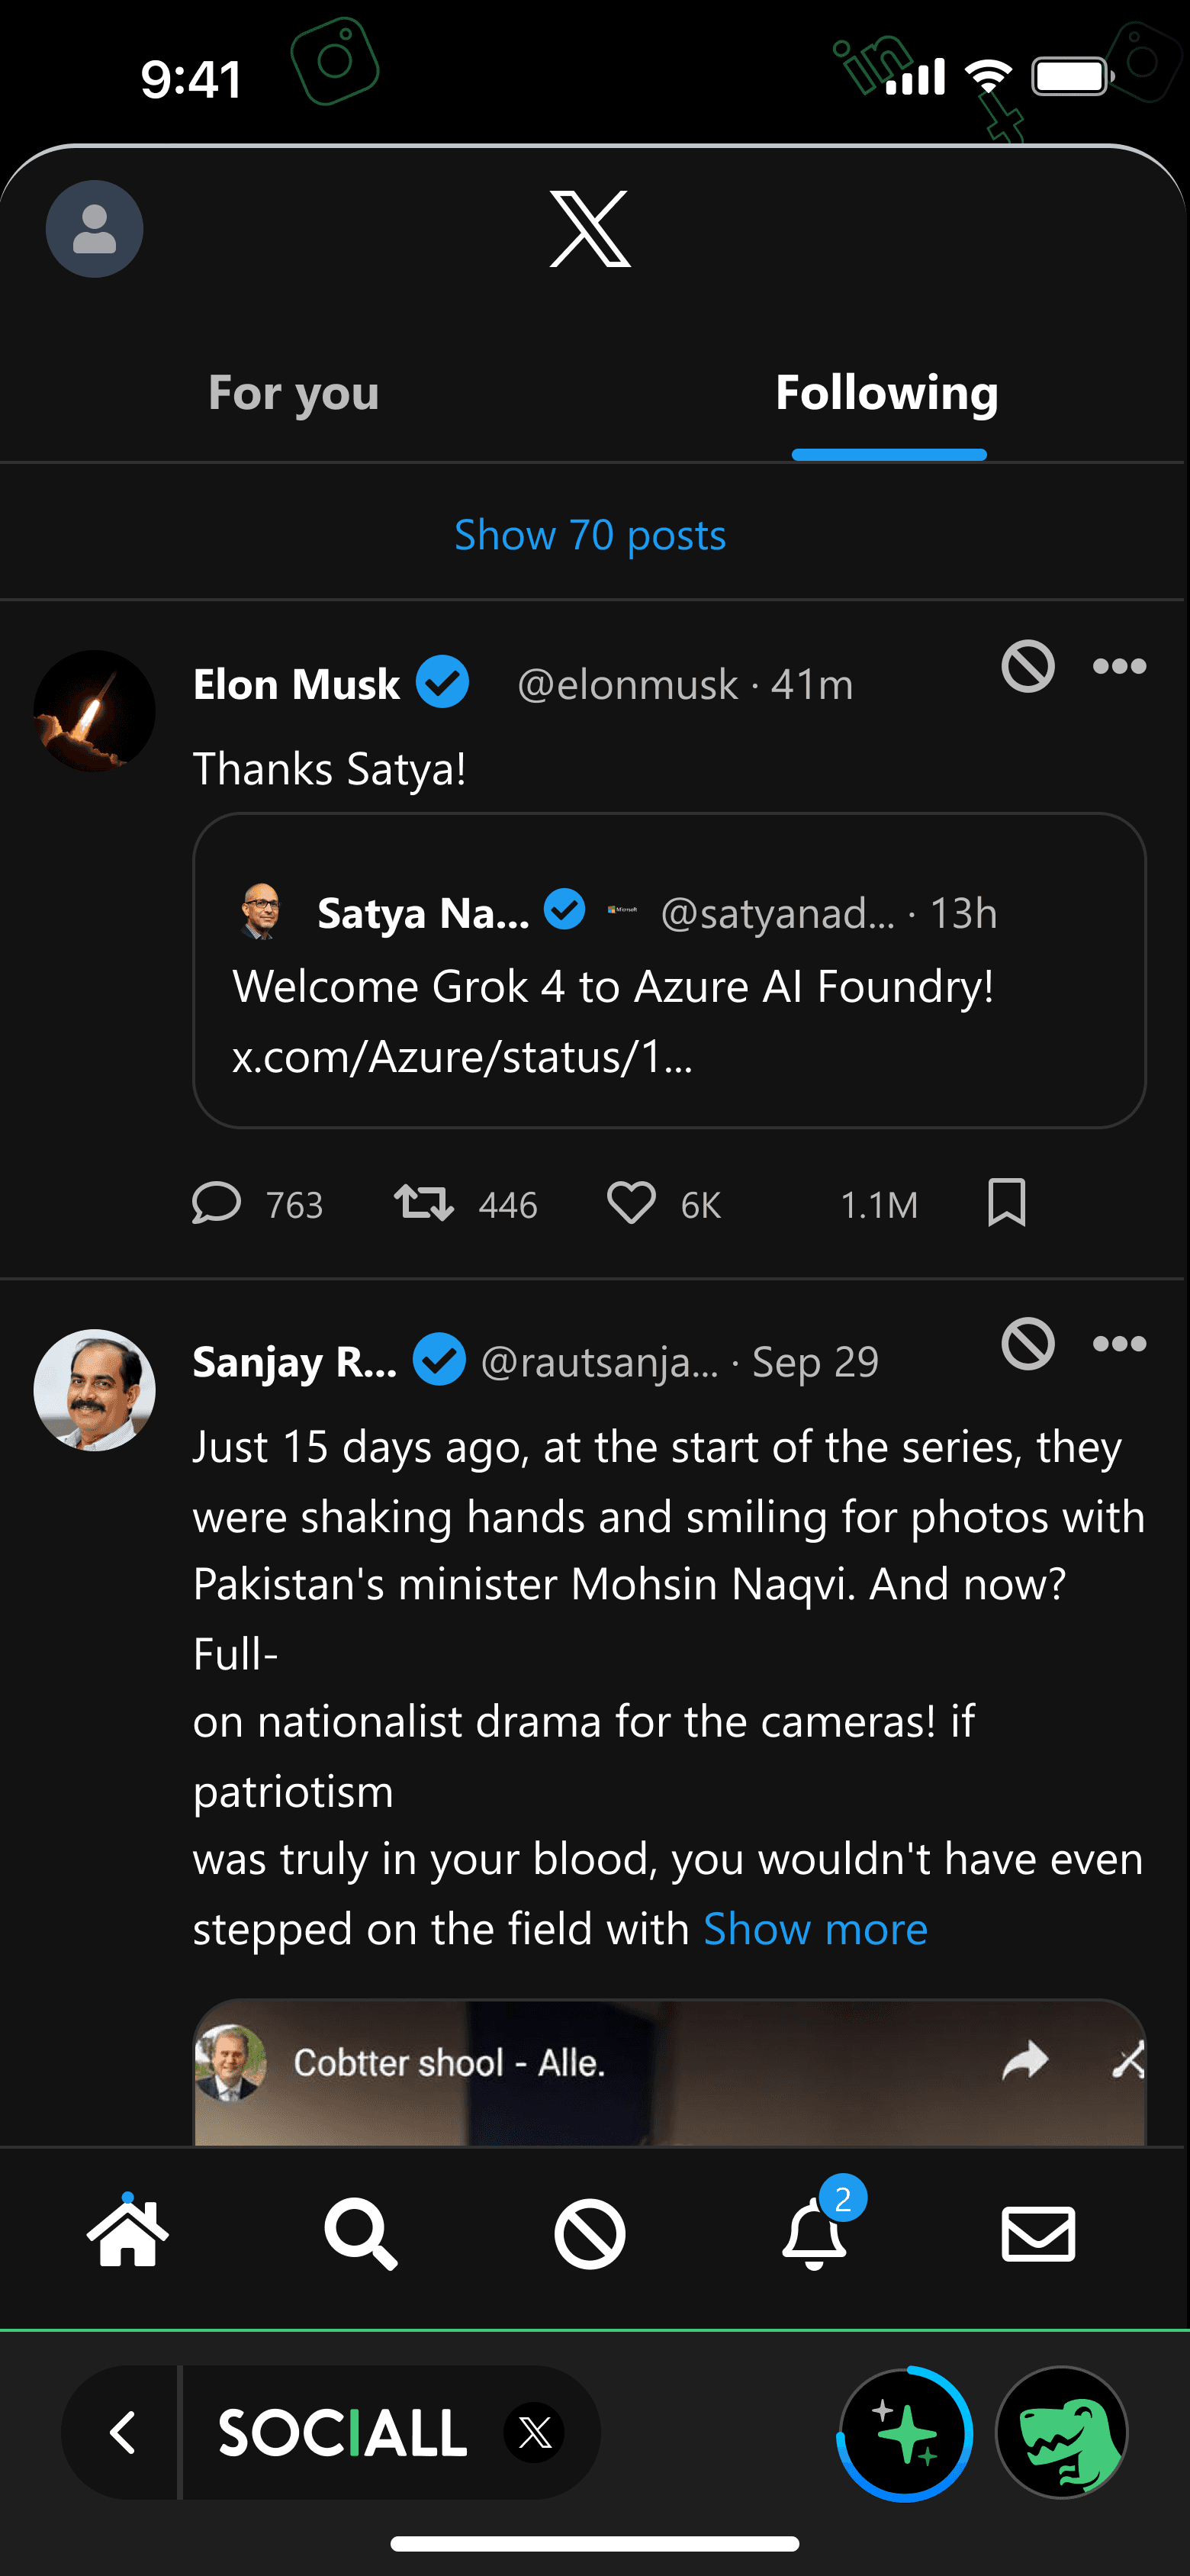Select the Following tab
Image resolution: width=1190 pixels, height=2576 pixels.
coord(887,393)
